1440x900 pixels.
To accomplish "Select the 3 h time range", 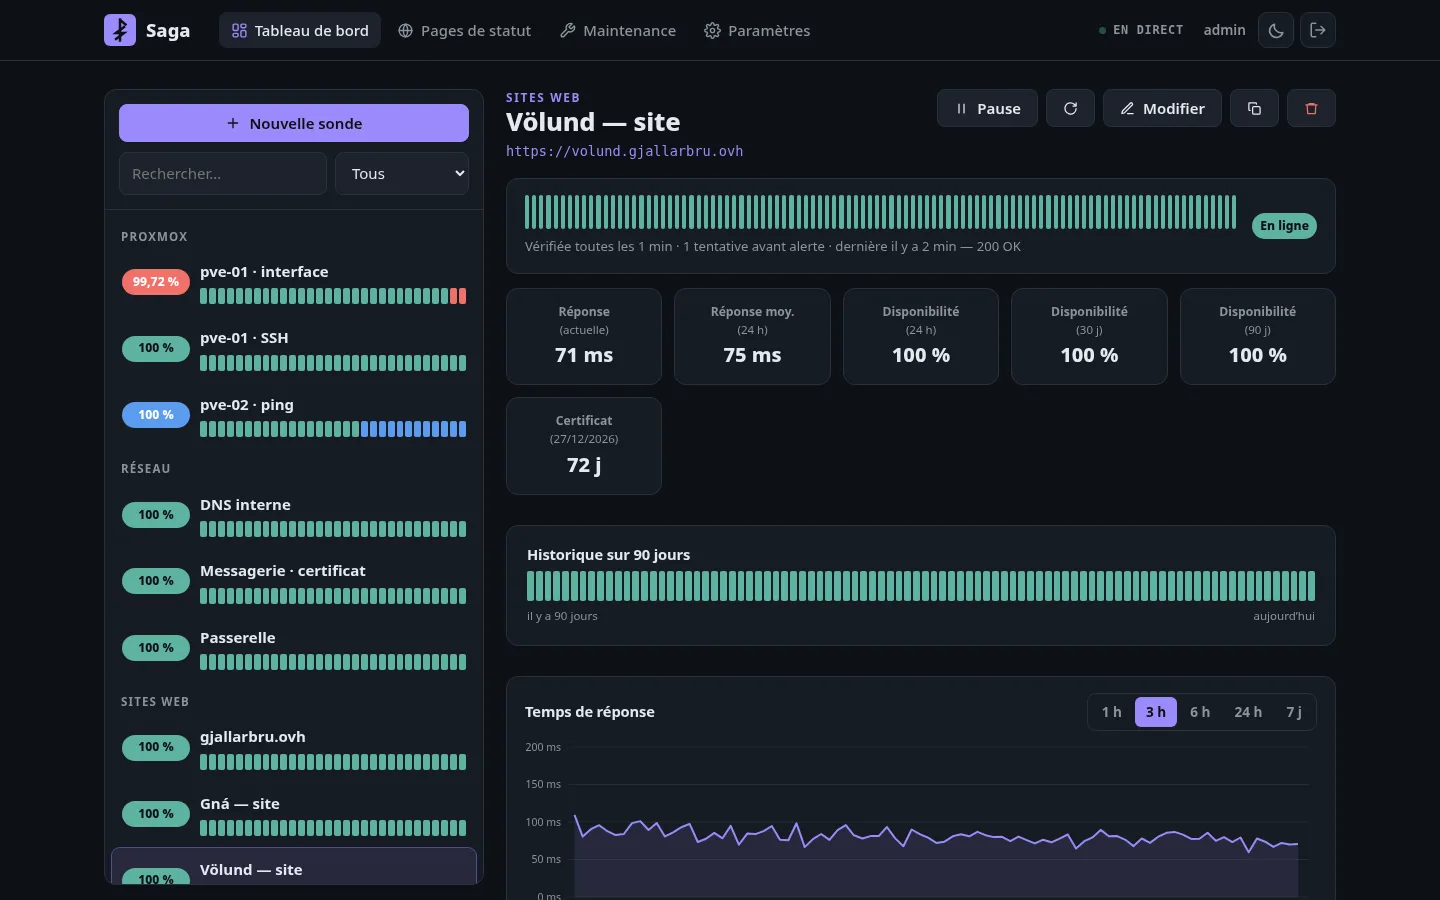I will point(1156,712).
